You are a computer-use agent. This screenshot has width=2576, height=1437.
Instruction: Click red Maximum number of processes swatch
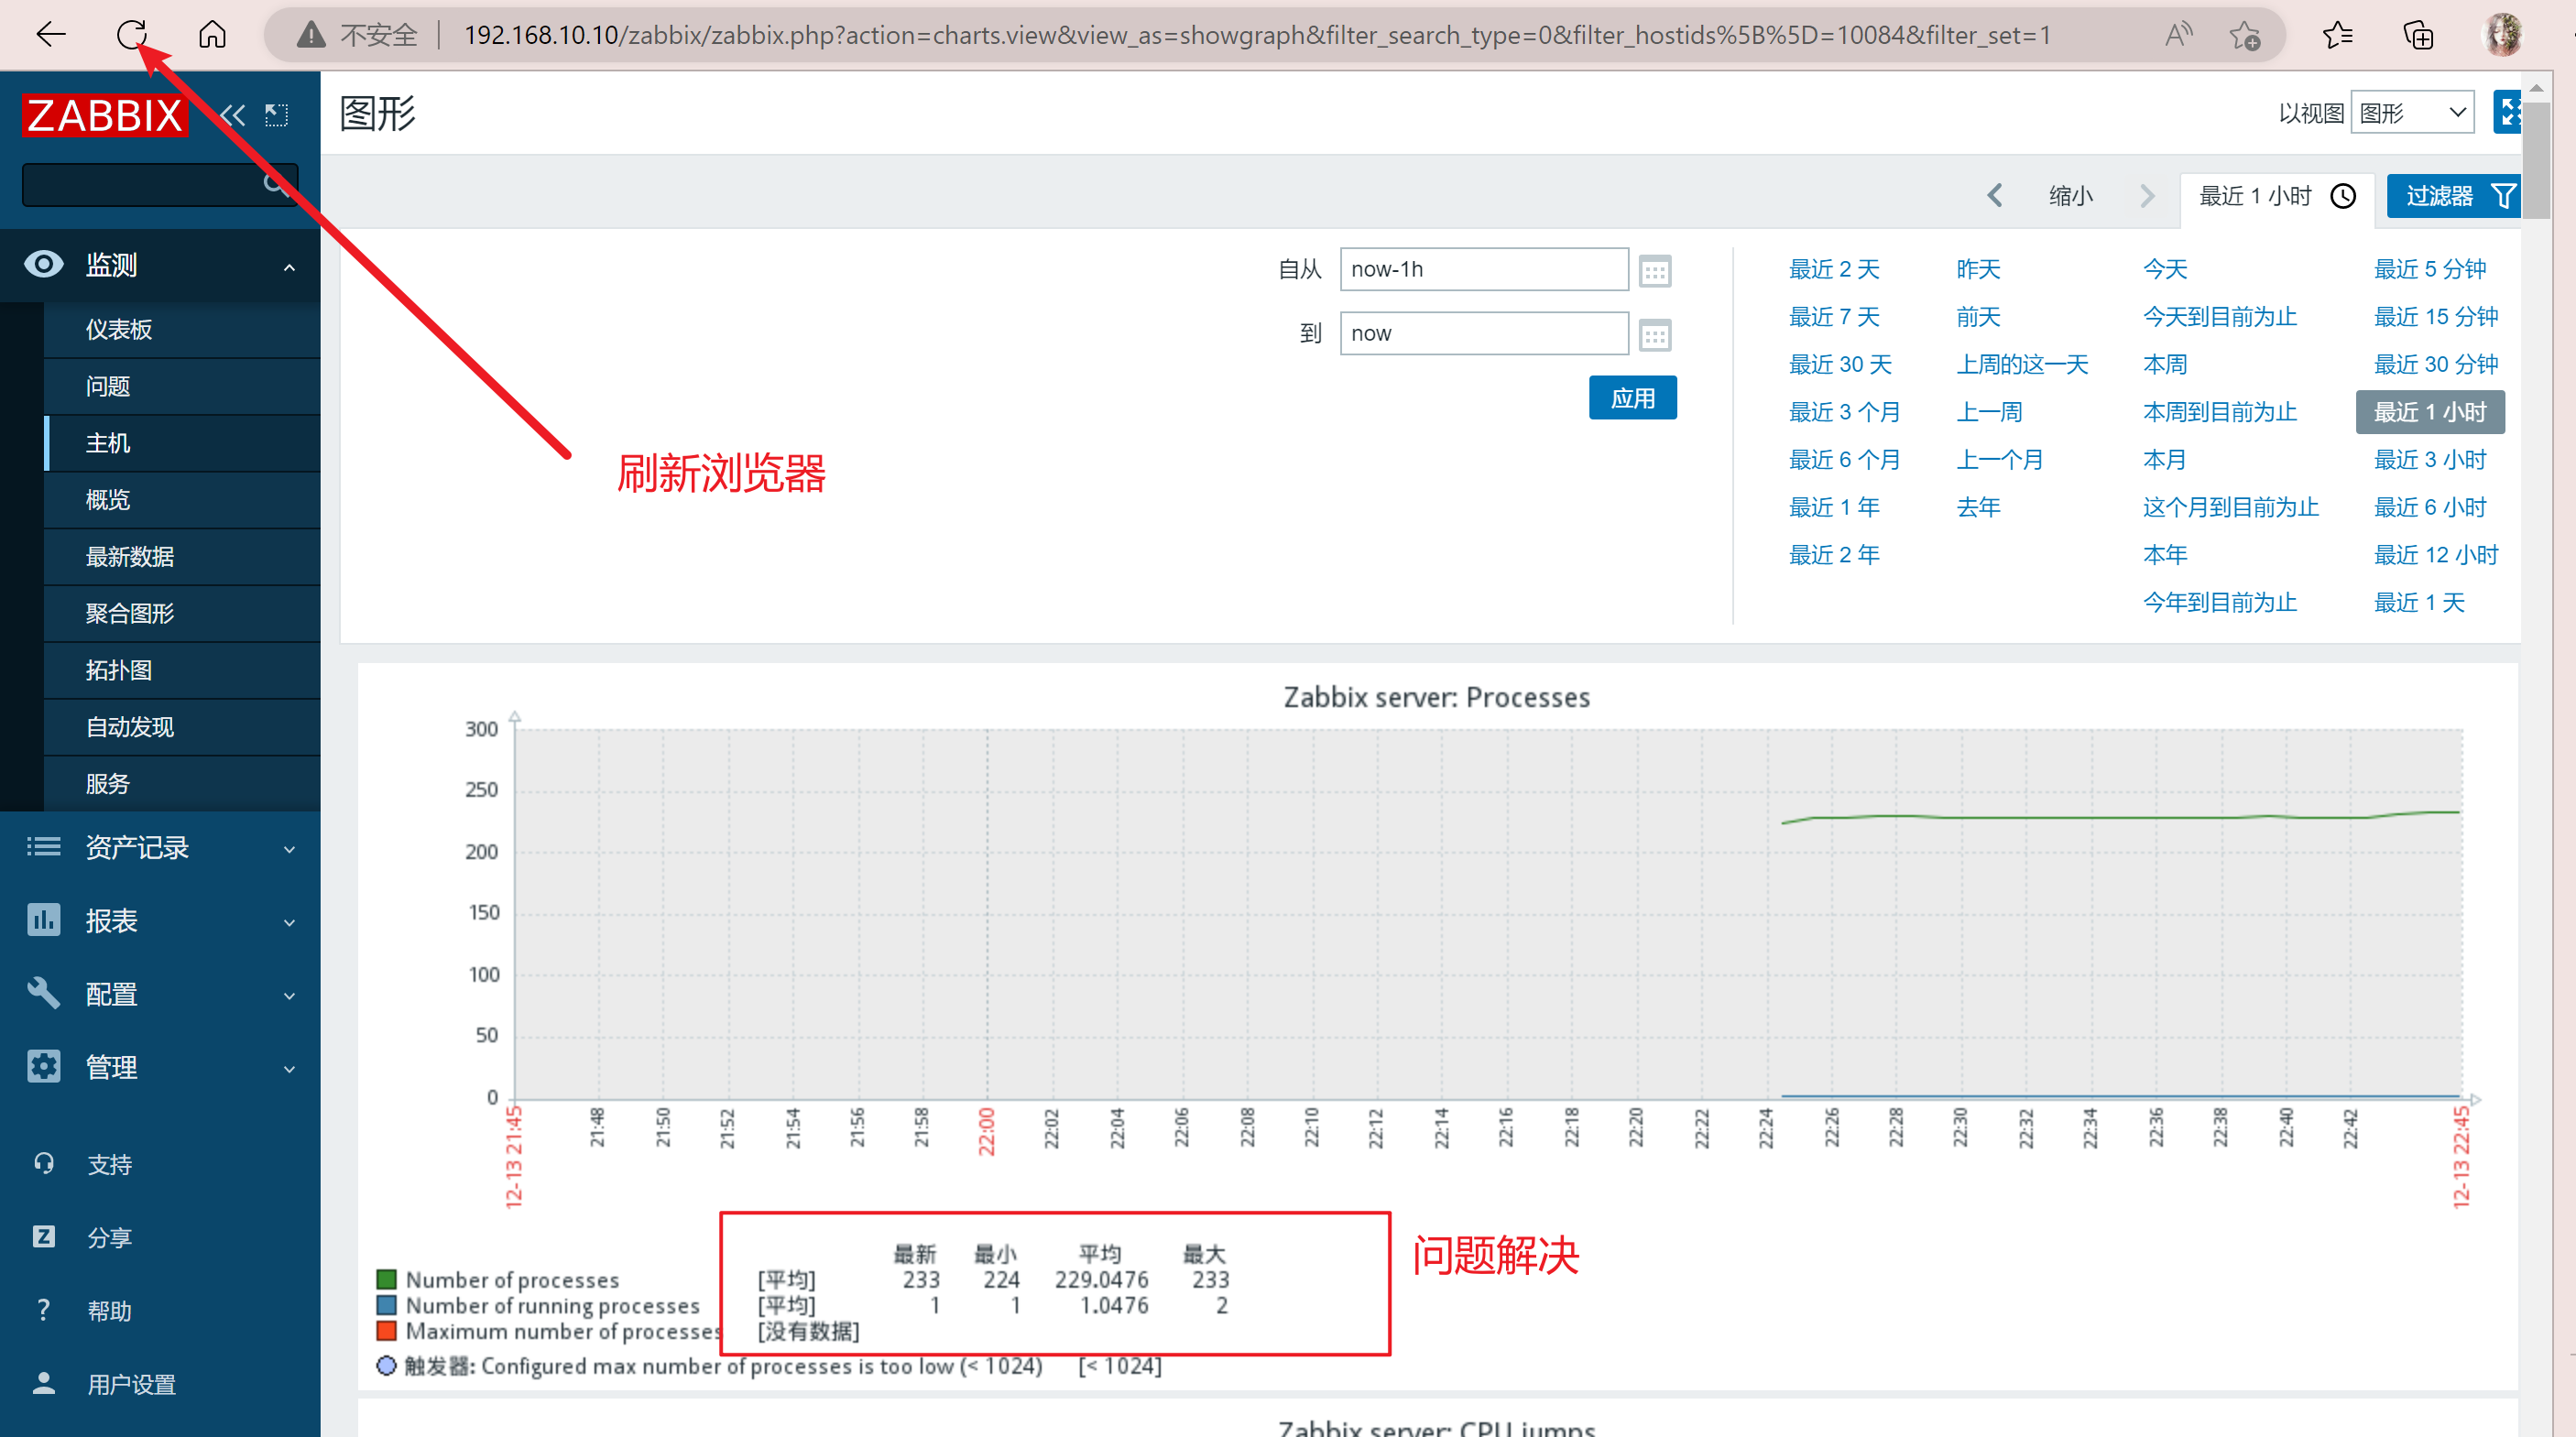click(x=386, y=1332)
